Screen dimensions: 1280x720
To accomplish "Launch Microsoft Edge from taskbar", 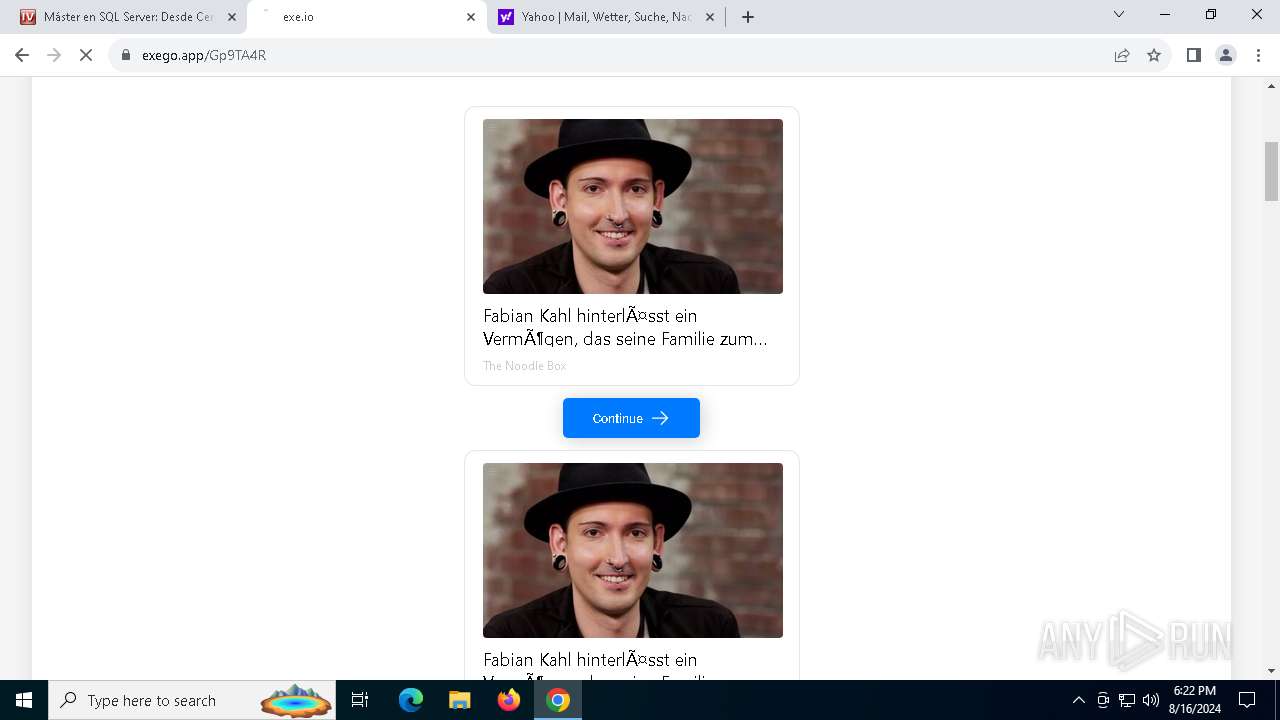I will click(x=411, y=700).
